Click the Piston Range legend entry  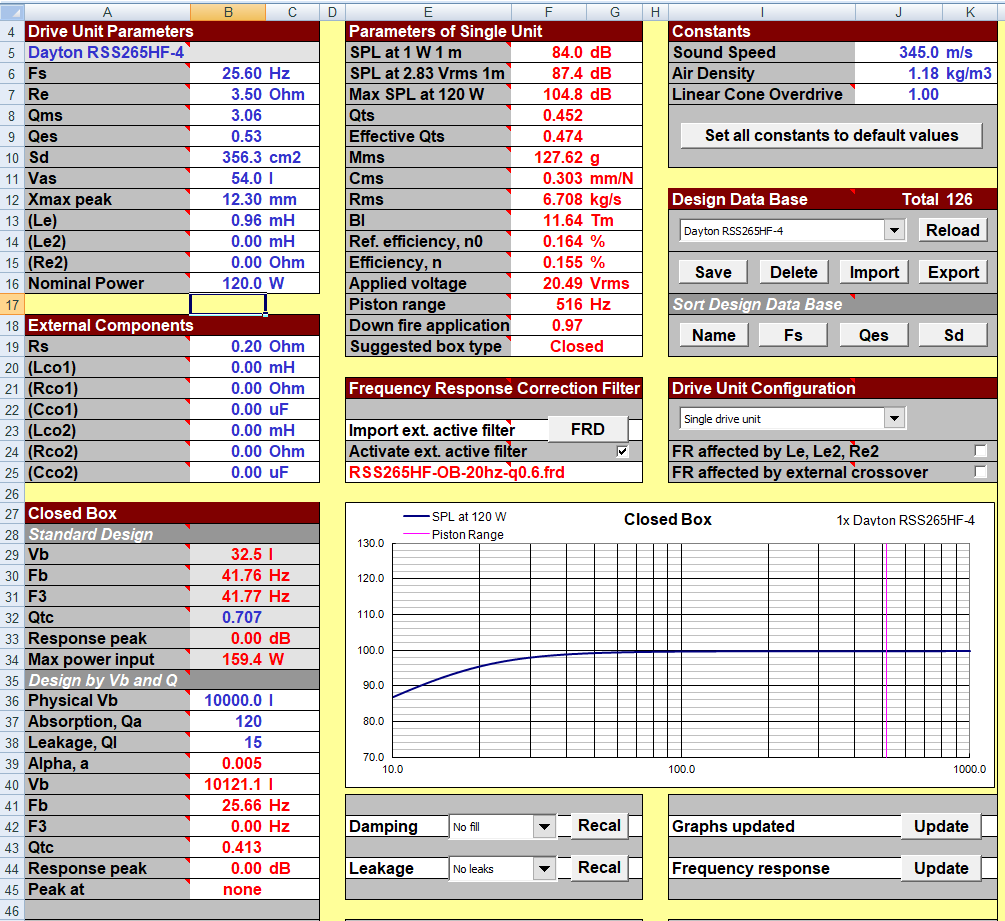(x=453, y=535)
